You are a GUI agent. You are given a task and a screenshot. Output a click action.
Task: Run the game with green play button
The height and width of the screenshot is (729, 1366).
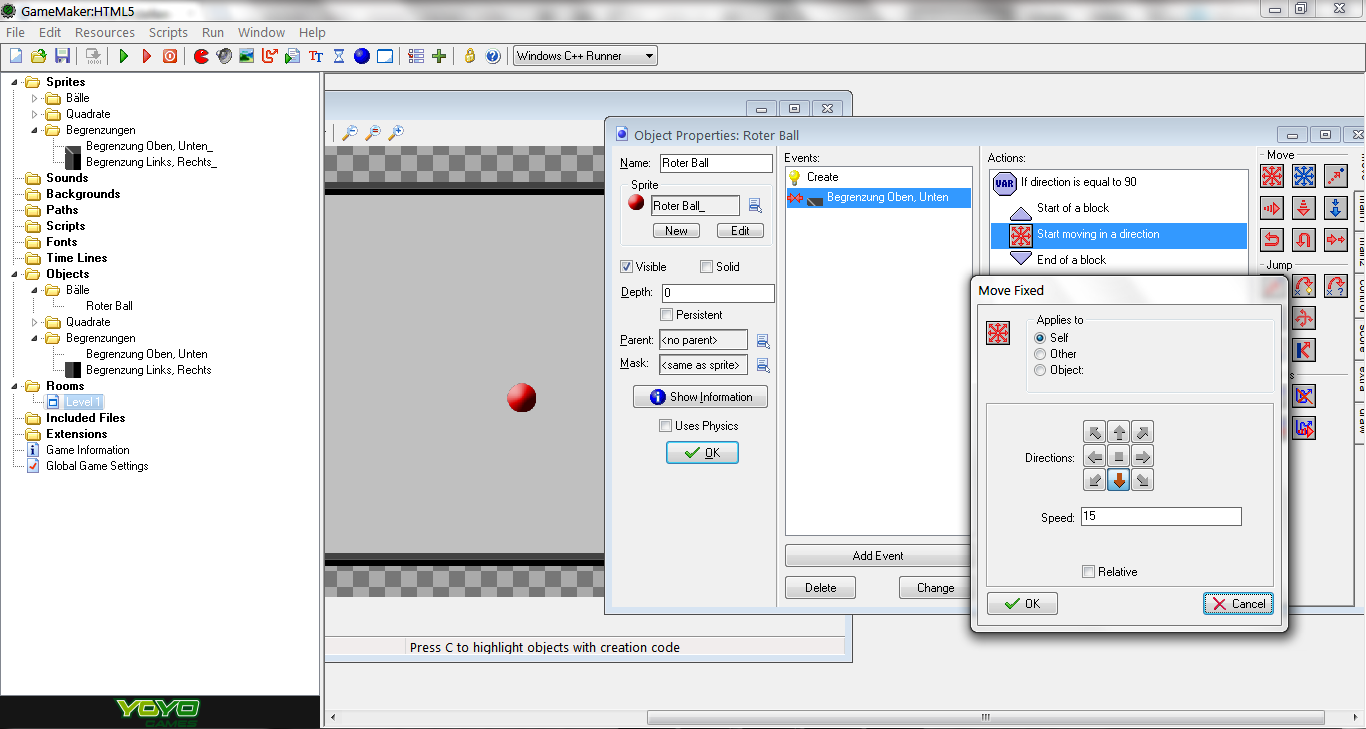[124, 56]
